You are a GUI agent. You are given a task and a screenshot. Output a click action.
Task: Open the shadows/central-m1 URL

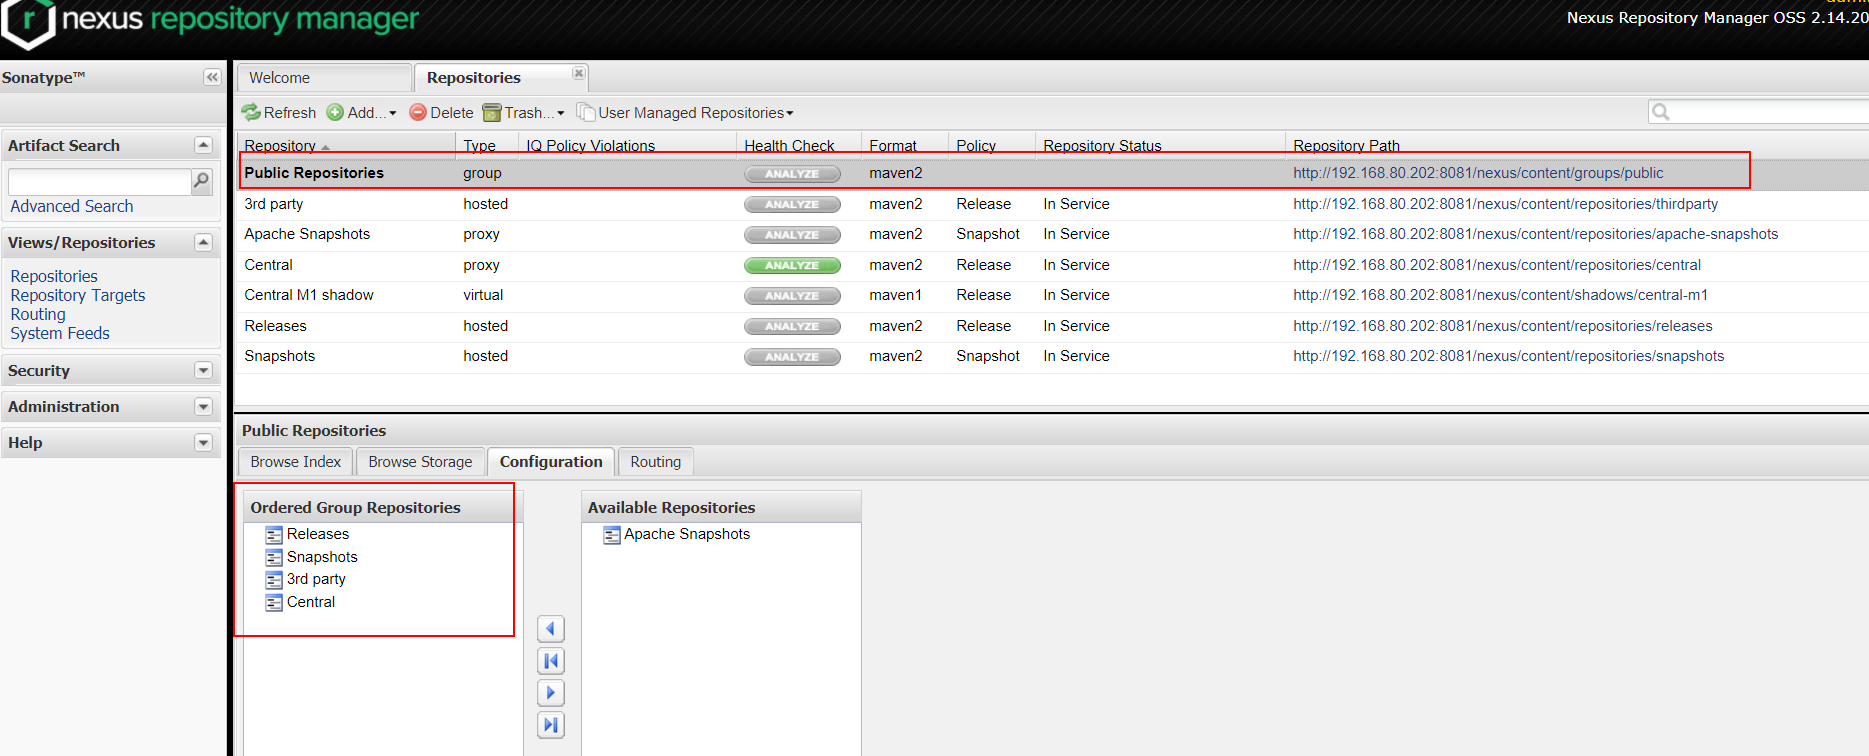point(1500,295)
